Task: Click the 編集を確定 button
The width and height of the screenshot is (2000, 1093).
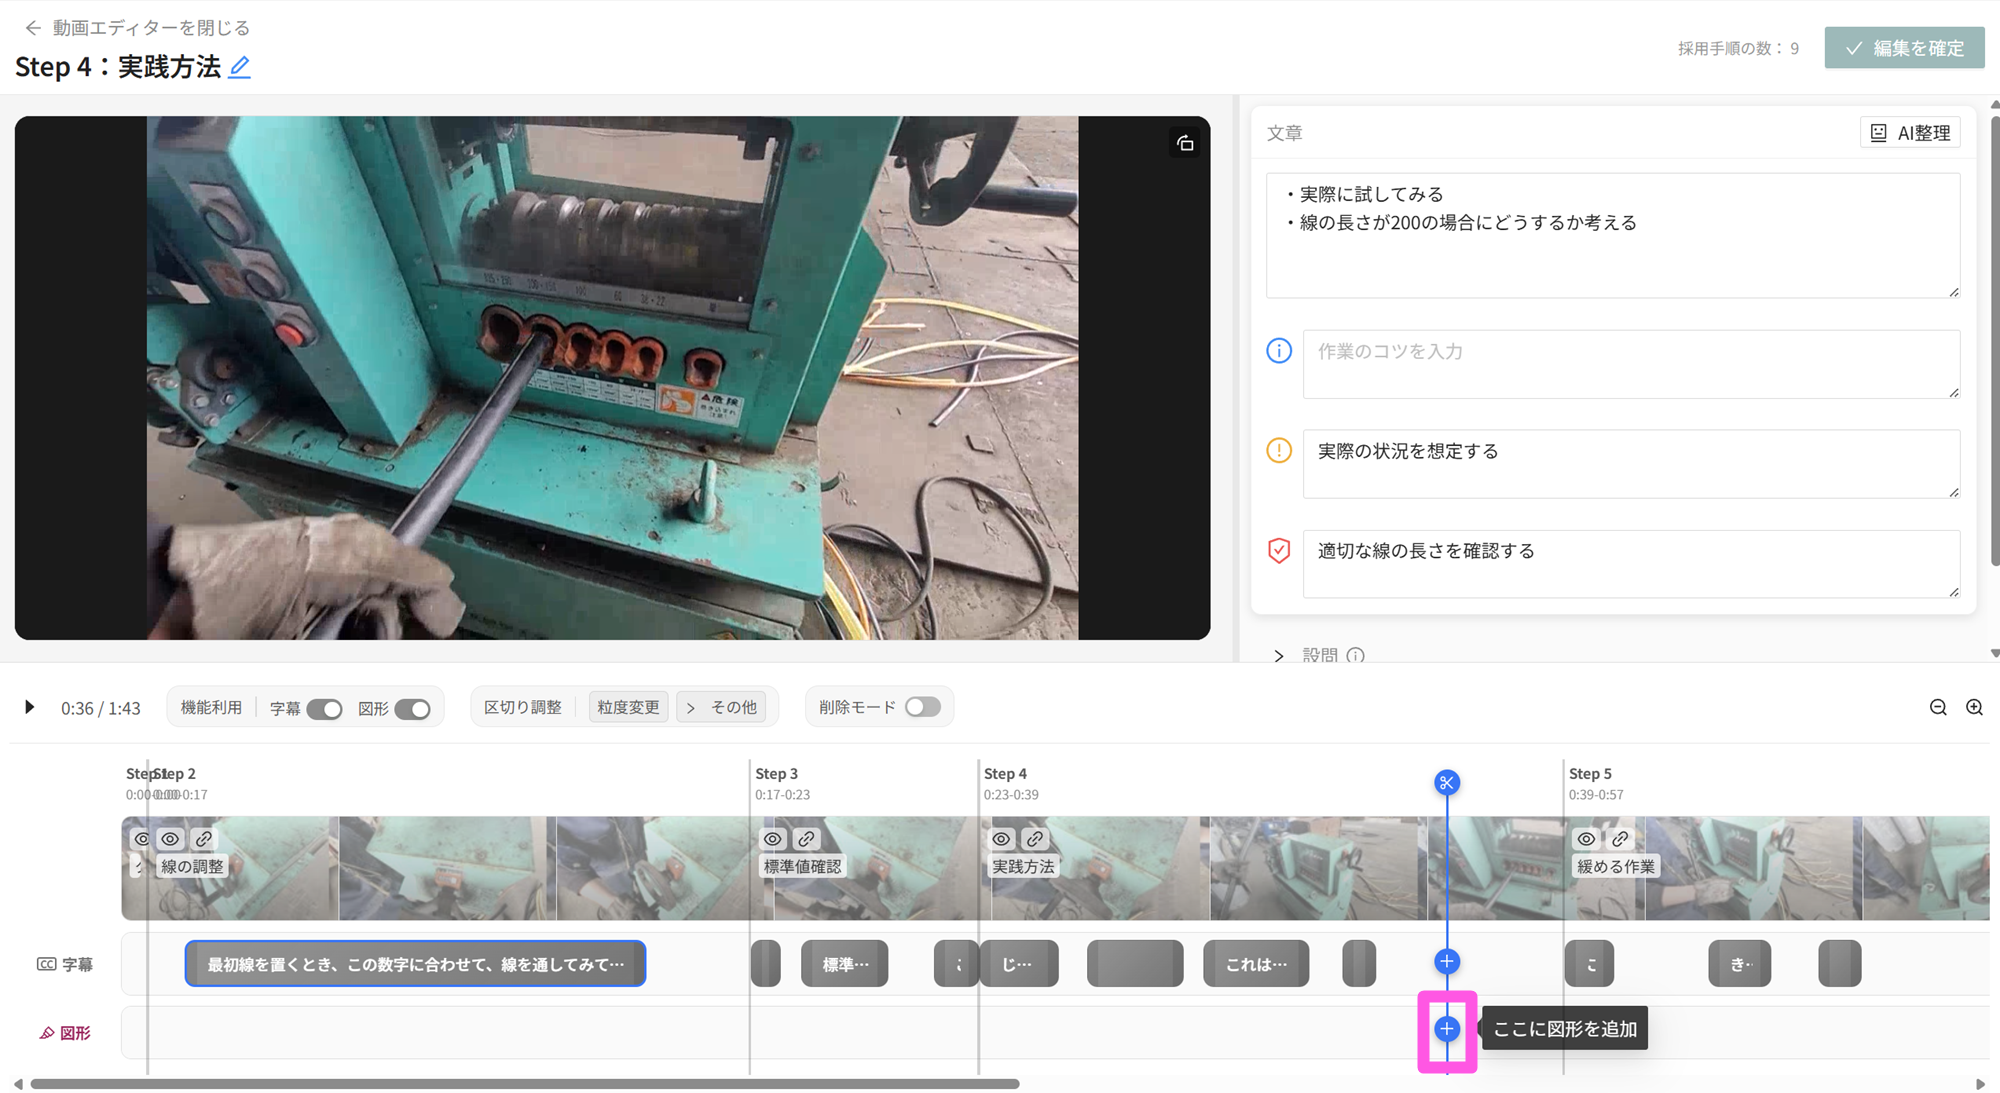Action: click(1904, 48)
